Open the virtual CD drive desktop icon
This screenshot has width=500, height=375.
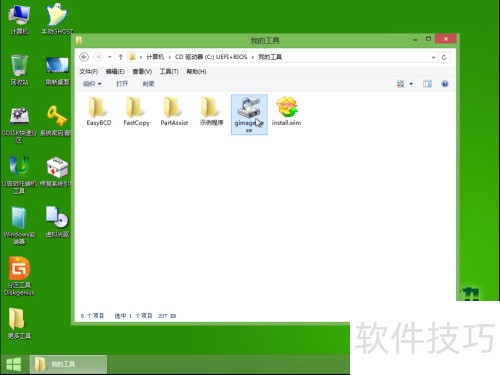[x=57, y=222]
